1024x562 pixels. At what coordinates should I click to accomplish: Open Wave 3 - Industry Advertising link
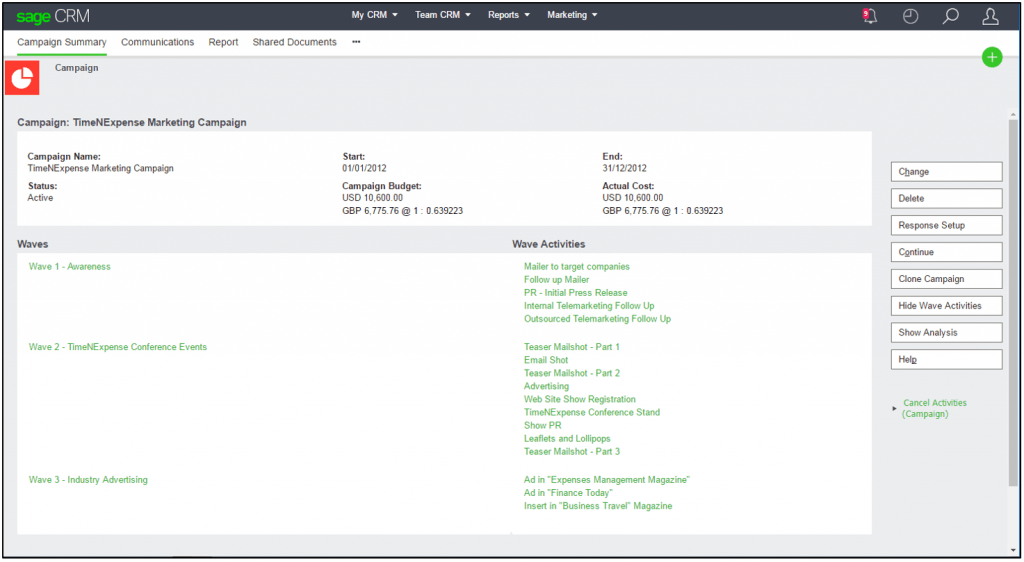(x=88, y=480)
